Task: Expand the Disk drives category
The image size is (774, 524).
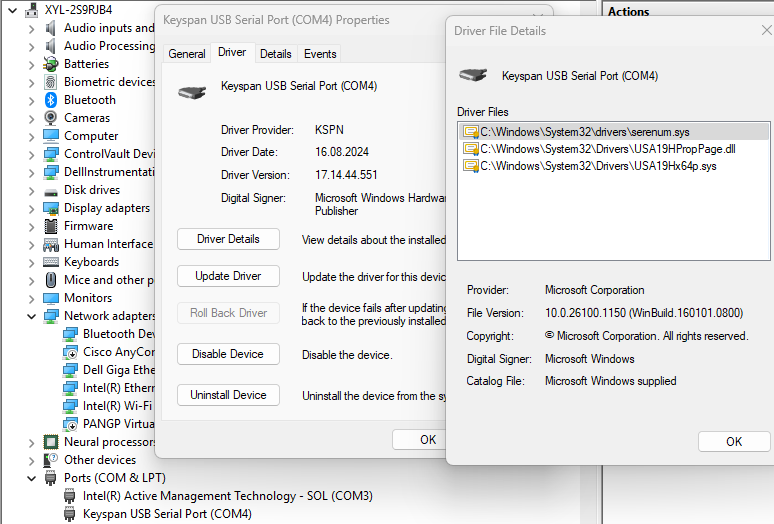Action: pyautogui.click(x=32, y=190)
